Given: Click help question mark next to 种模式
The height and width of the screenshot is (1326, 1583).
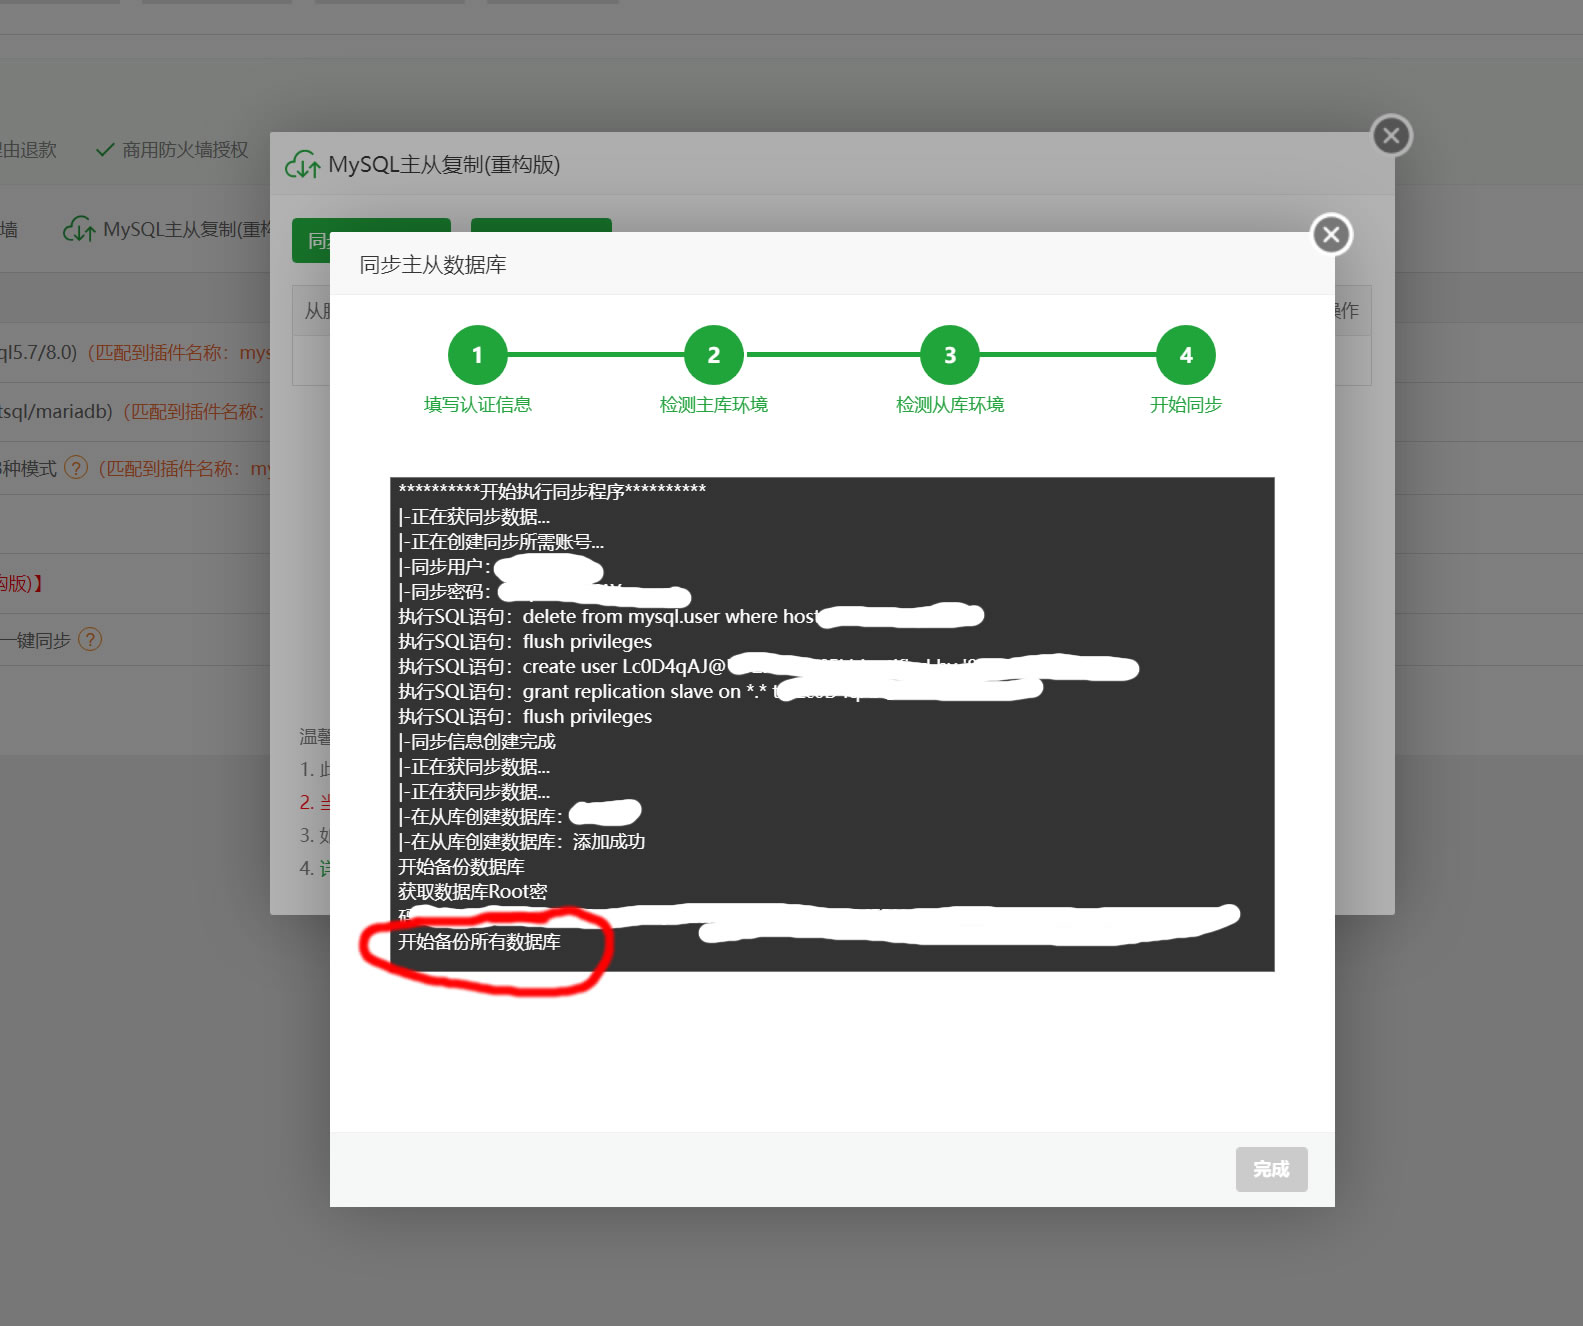Looking at the screenshot, I should (x=76, y=468).
